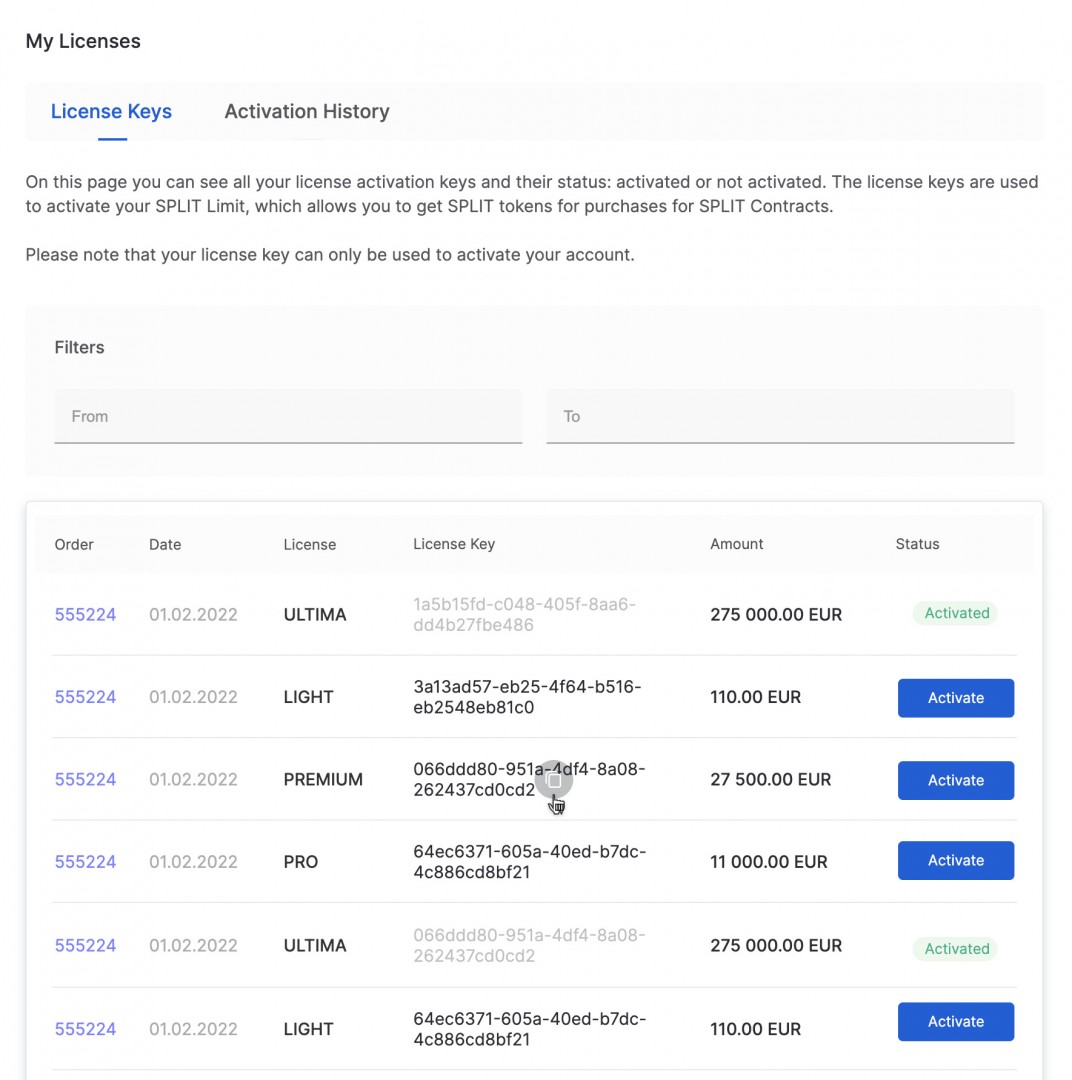The width and height of the screenshot is (1072, 1080).
Task: Select the License Keys tab
Action: click(111, 112)
